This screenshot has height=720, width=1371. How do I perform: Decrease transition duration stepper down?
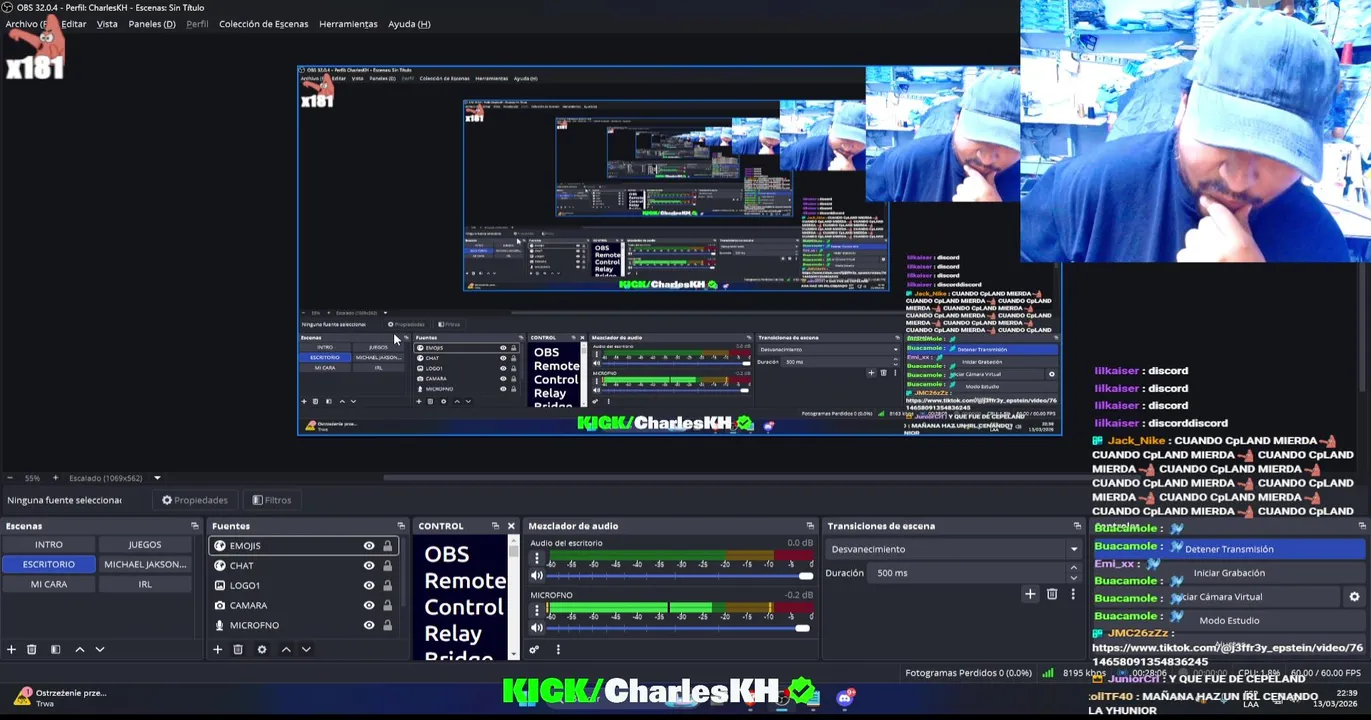point(1074,578)
